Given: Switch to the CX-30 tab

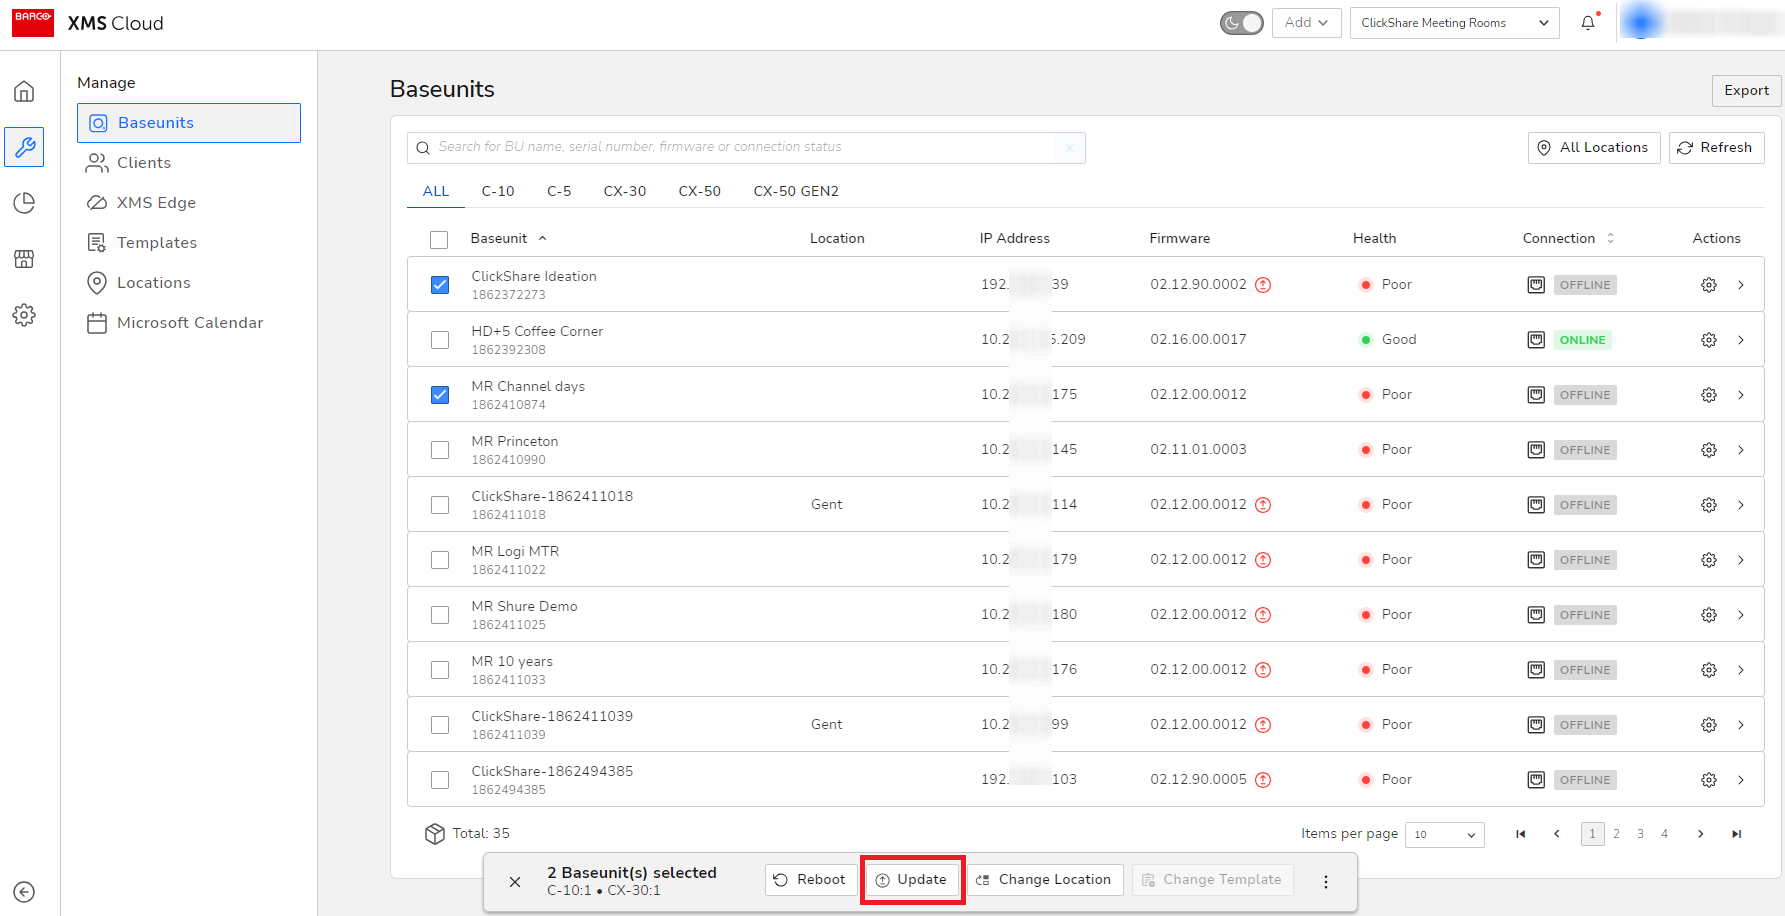Looking at the screenshot, I should (x=624, y=191).
